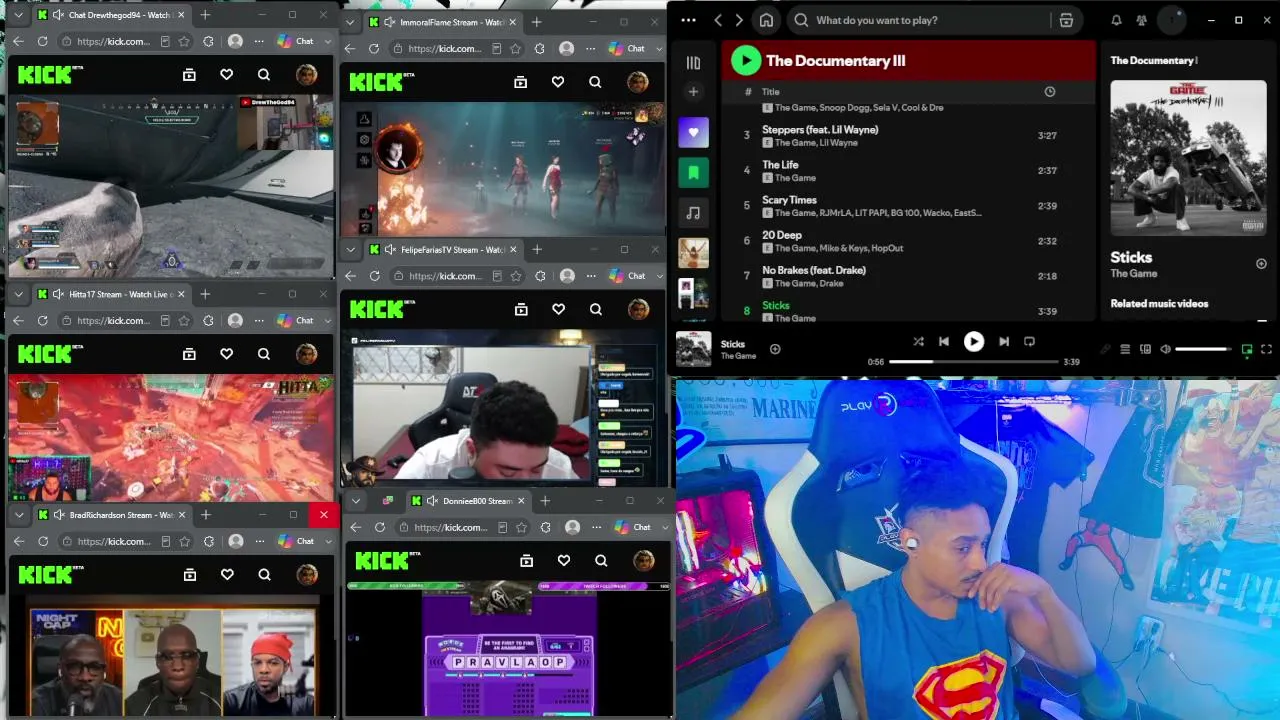The image size is (1280, 720).
Task: Open Spotify's What's New notifications bell
Action: (x=1116, y=20)
